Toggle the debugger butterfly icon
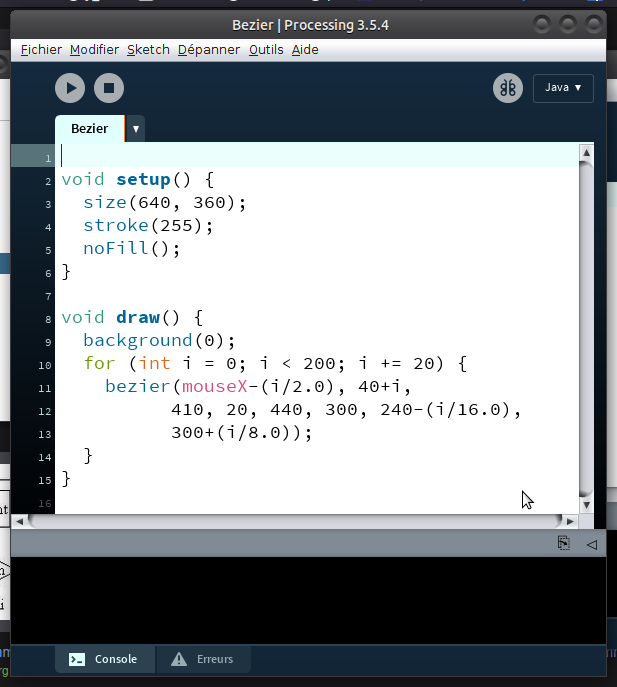Screen dimensions: 617x687 click(508, 88)
